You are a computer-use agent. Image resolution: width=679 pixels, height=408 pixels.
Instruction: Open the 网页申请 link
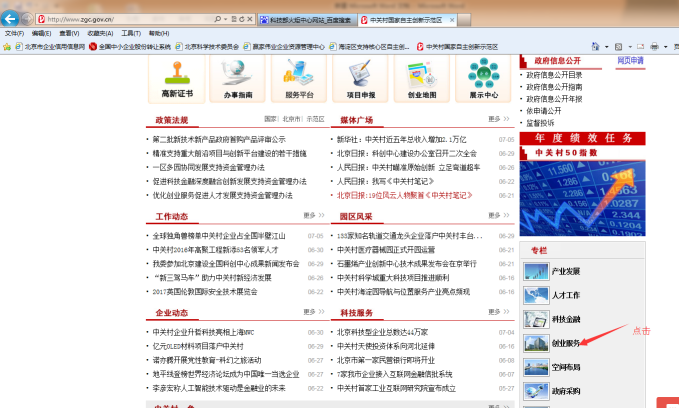click(x=630, y=61)
